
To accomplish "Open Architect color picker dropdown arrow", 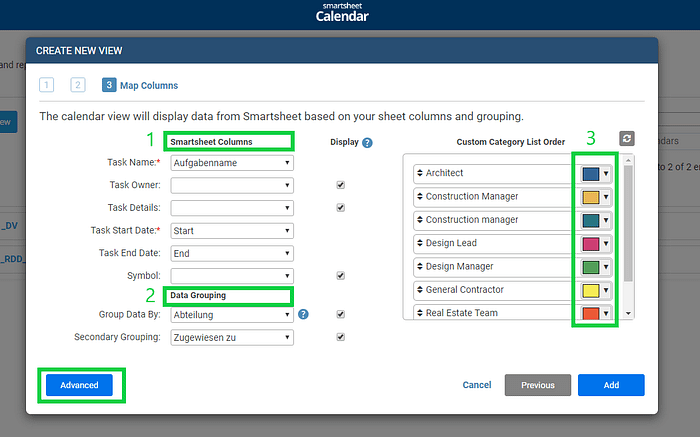I will coord(606,174).
